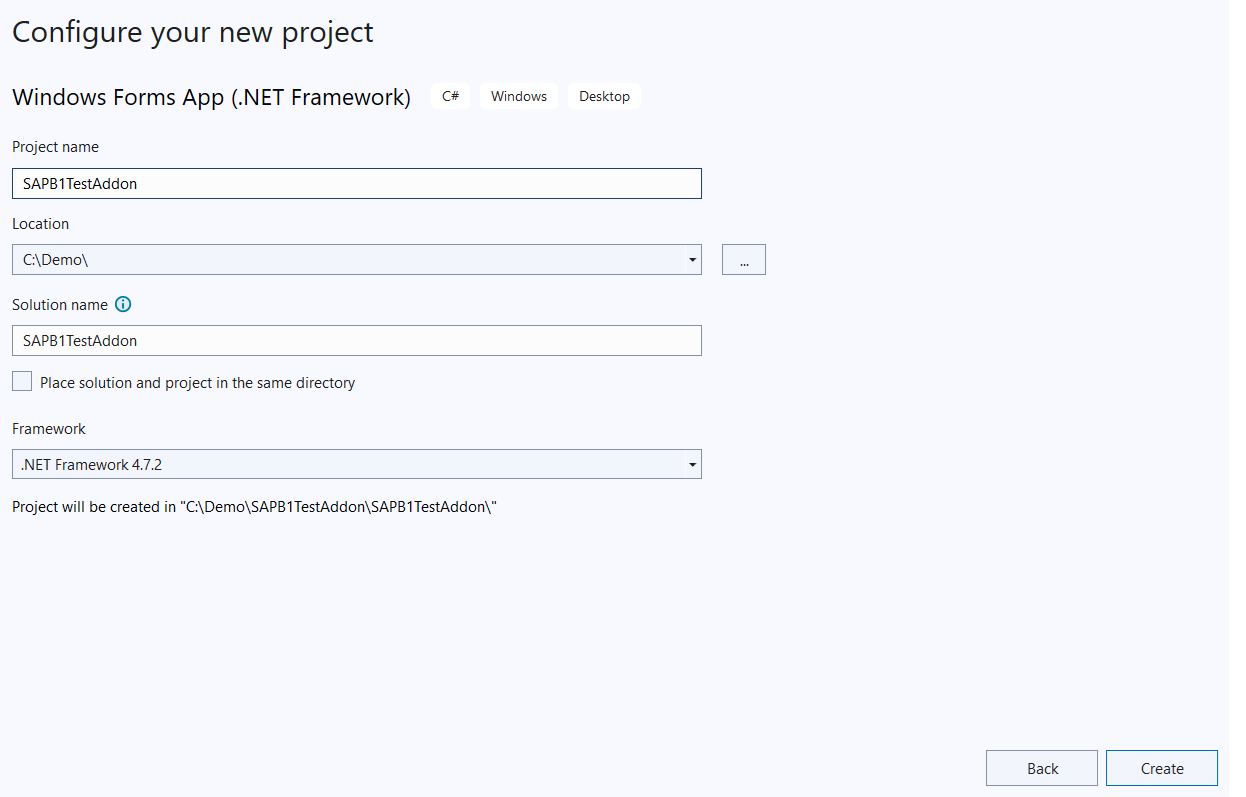Select the SAPB1TestAddon project name text
The height and width of the screenshot is (797, 1246).
coord(77,183)
